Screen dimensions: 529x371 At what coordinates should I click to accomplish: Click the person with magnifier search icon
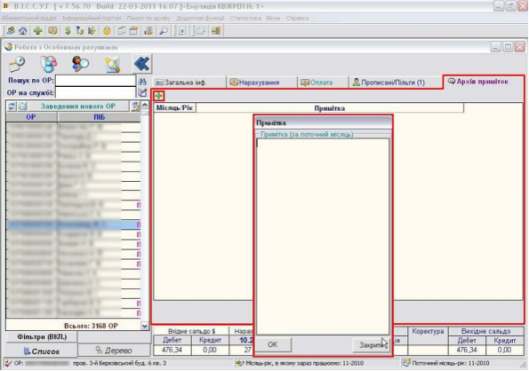[80, 64]
